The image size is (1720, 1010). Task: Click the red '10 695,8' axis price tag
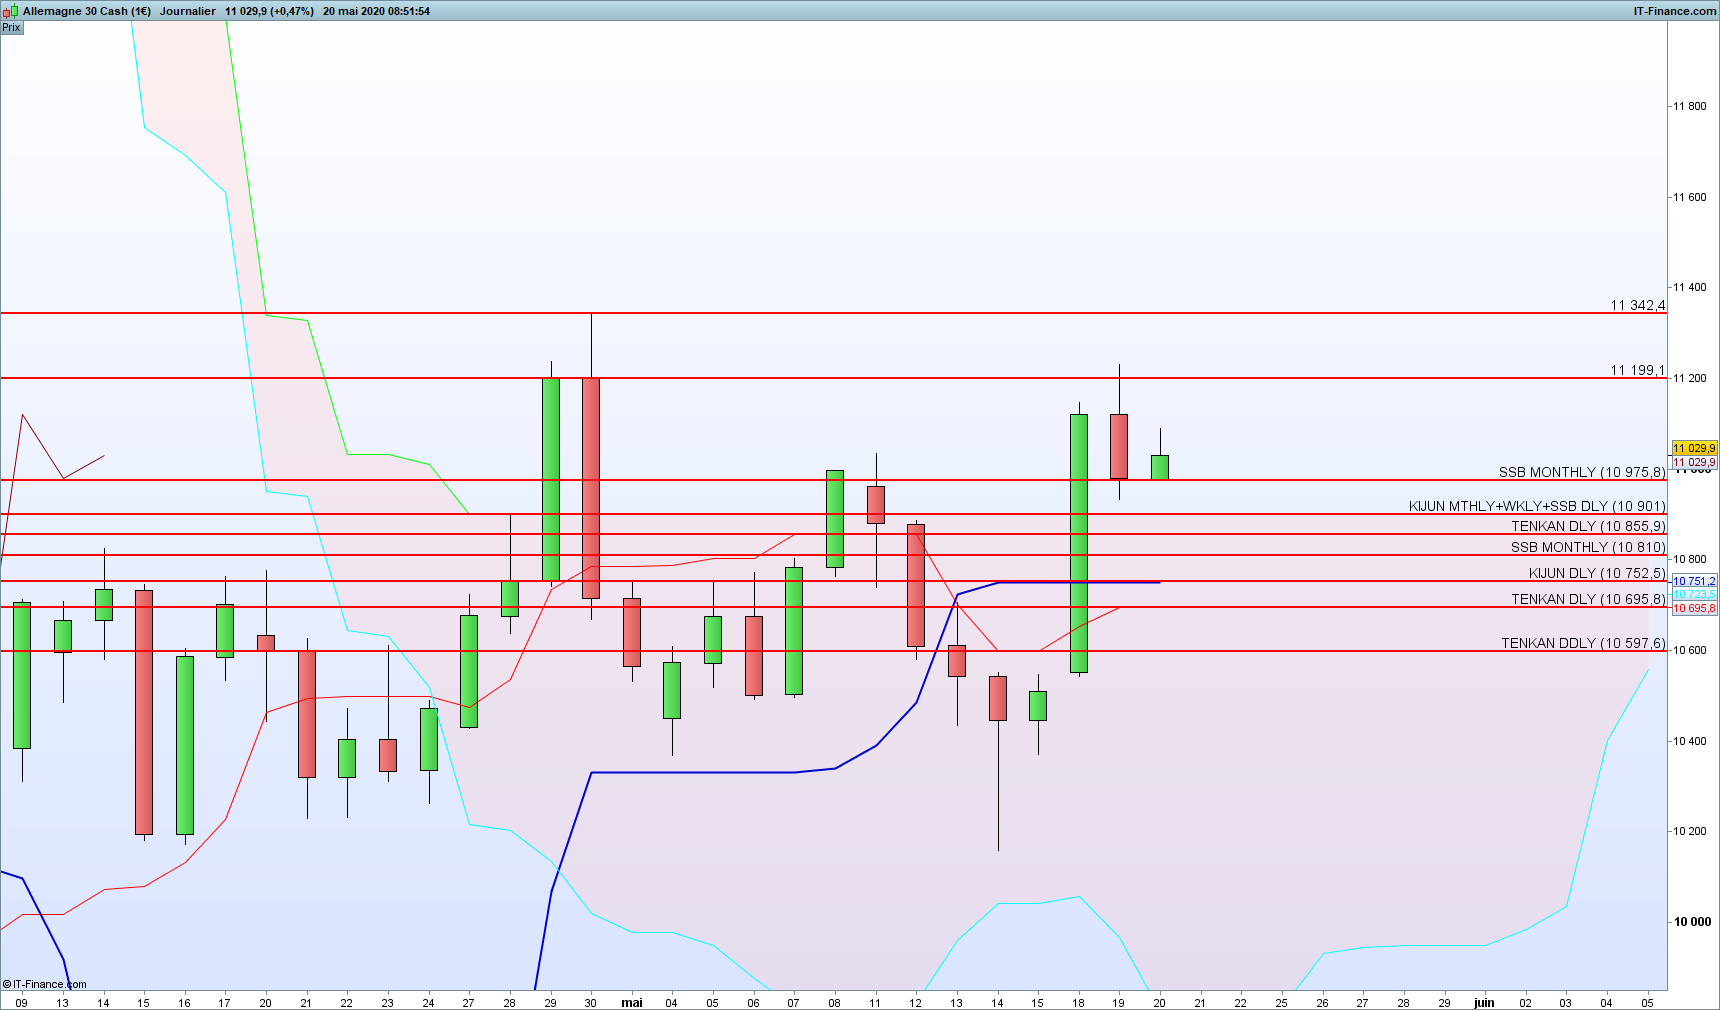[1694, 608]
